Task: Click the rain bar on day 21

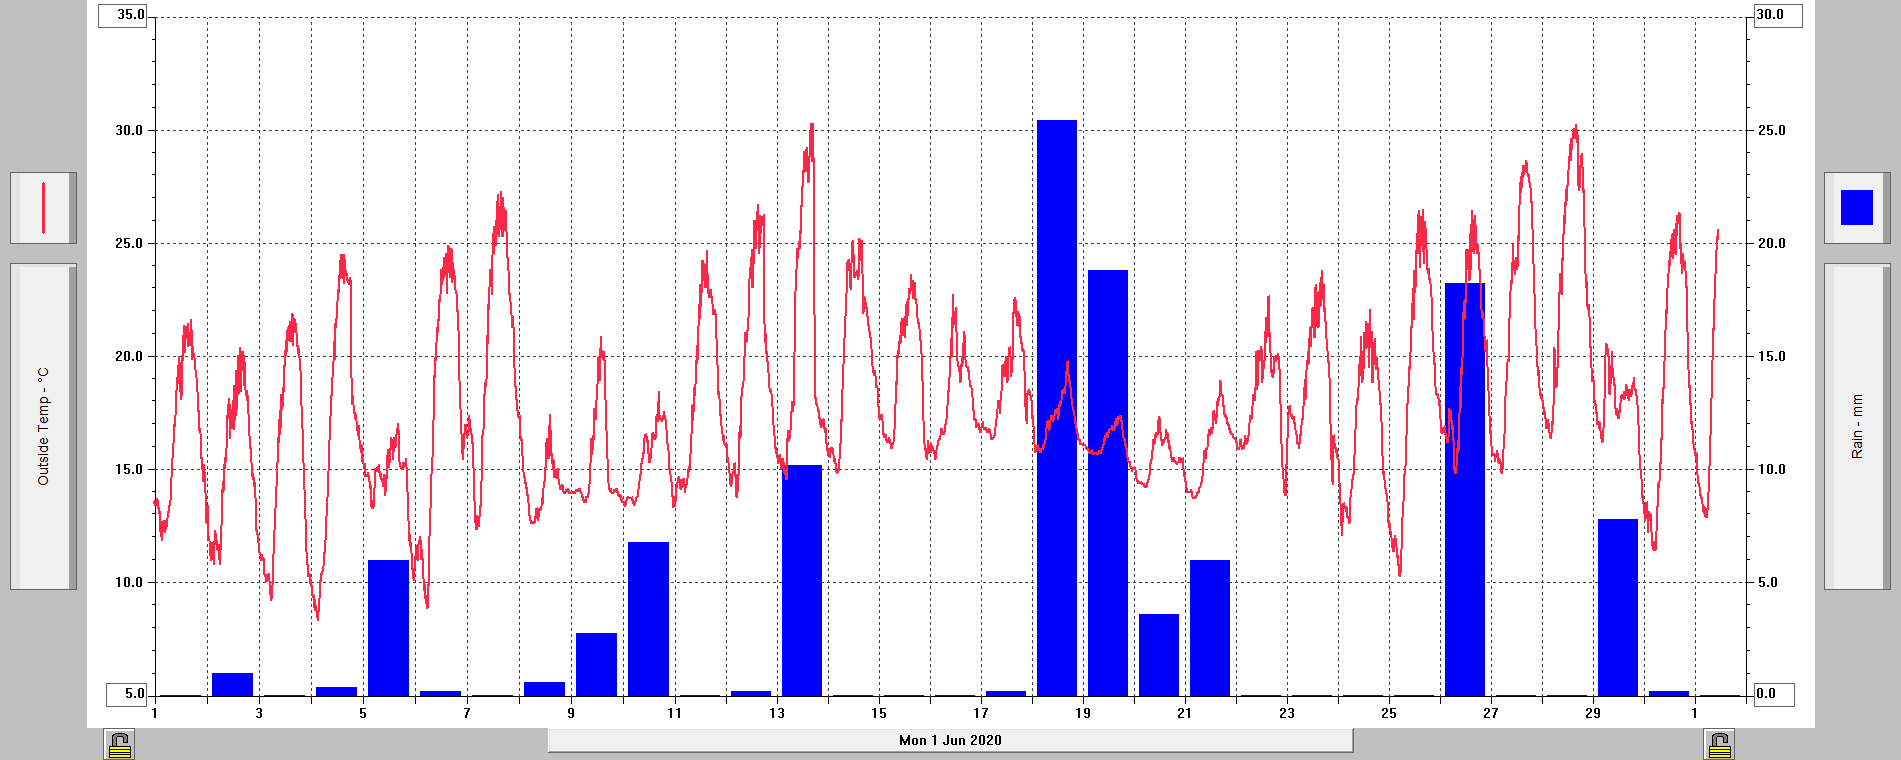Action: [x=1210, y=628]
